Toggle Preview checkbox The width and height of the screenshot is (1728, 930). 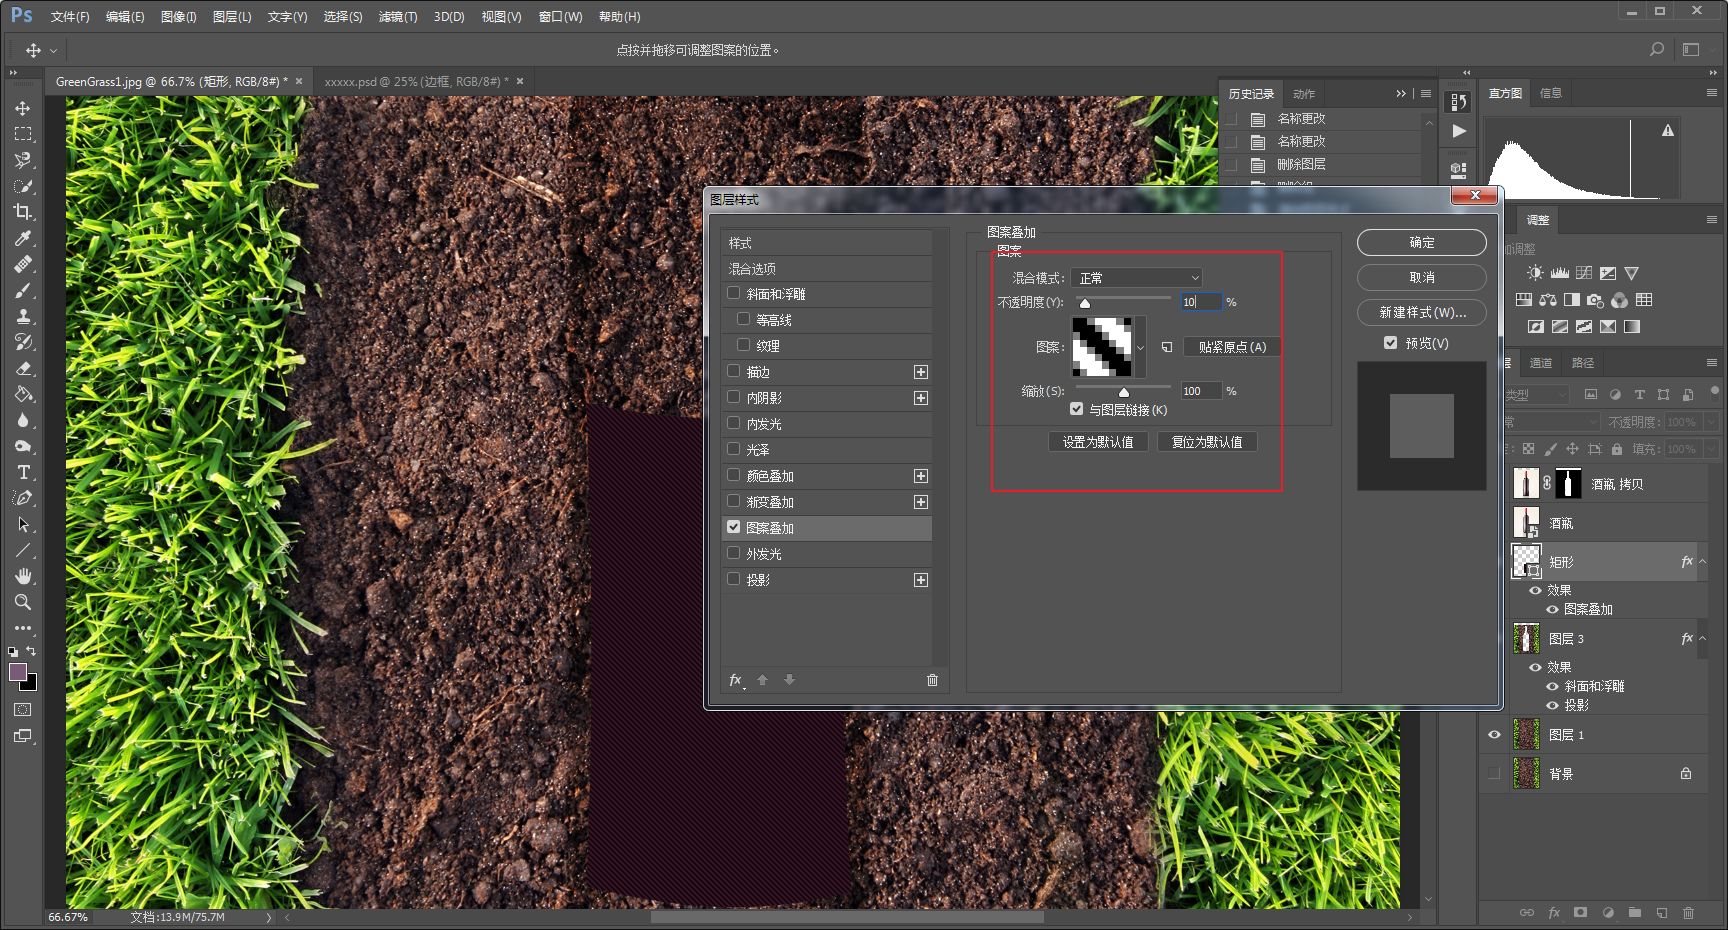1390,343
